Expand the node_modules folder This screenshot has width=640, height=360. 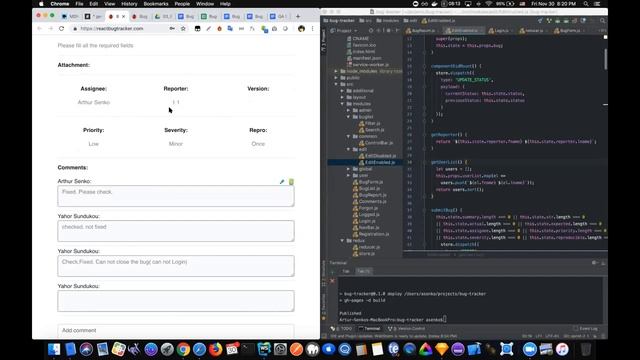(x=336, y=71)
